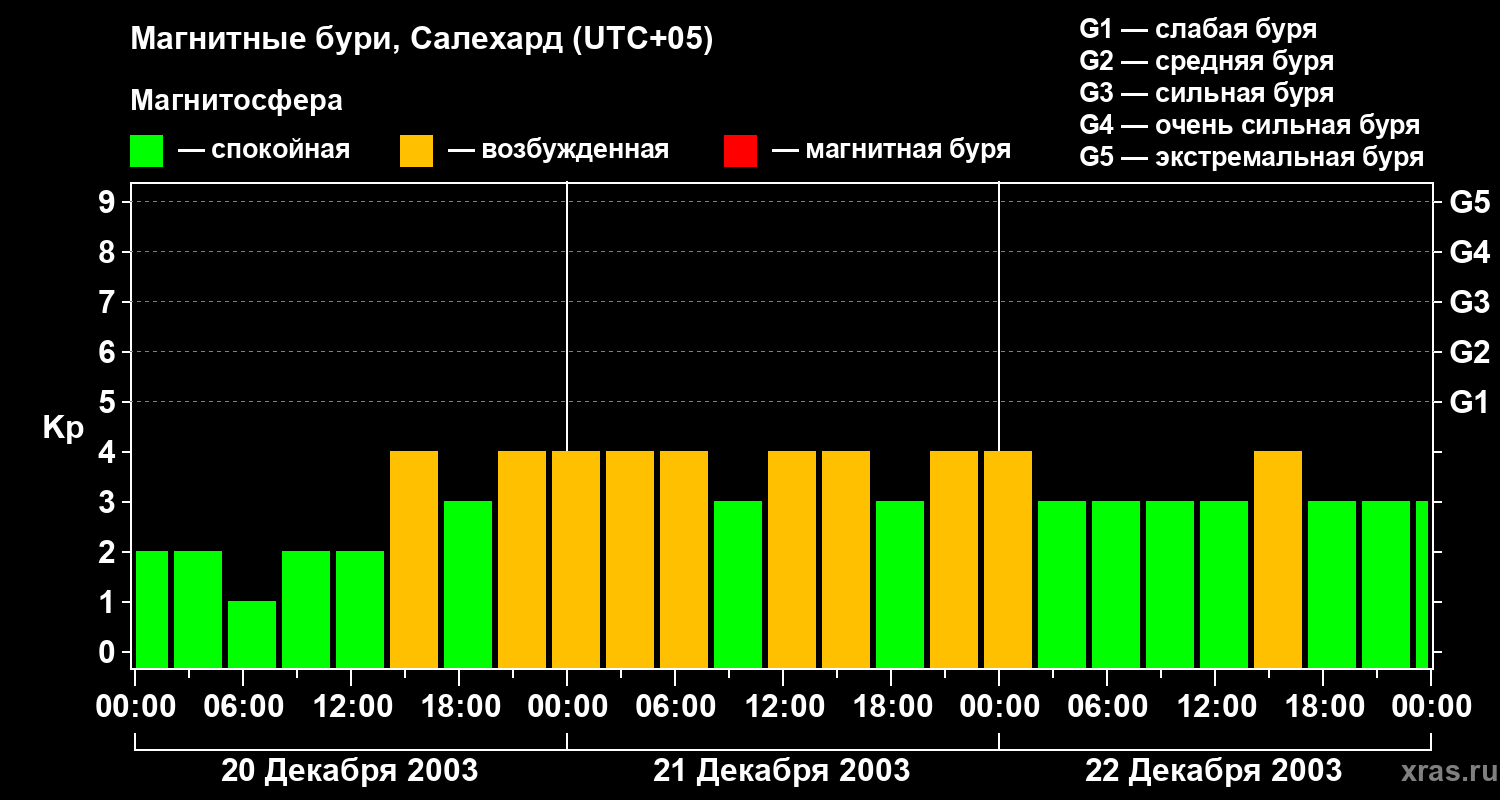Click the narrow green bar at the right edge
The width and height of the screenshot is (1500, 800).
pos(1422,584)
